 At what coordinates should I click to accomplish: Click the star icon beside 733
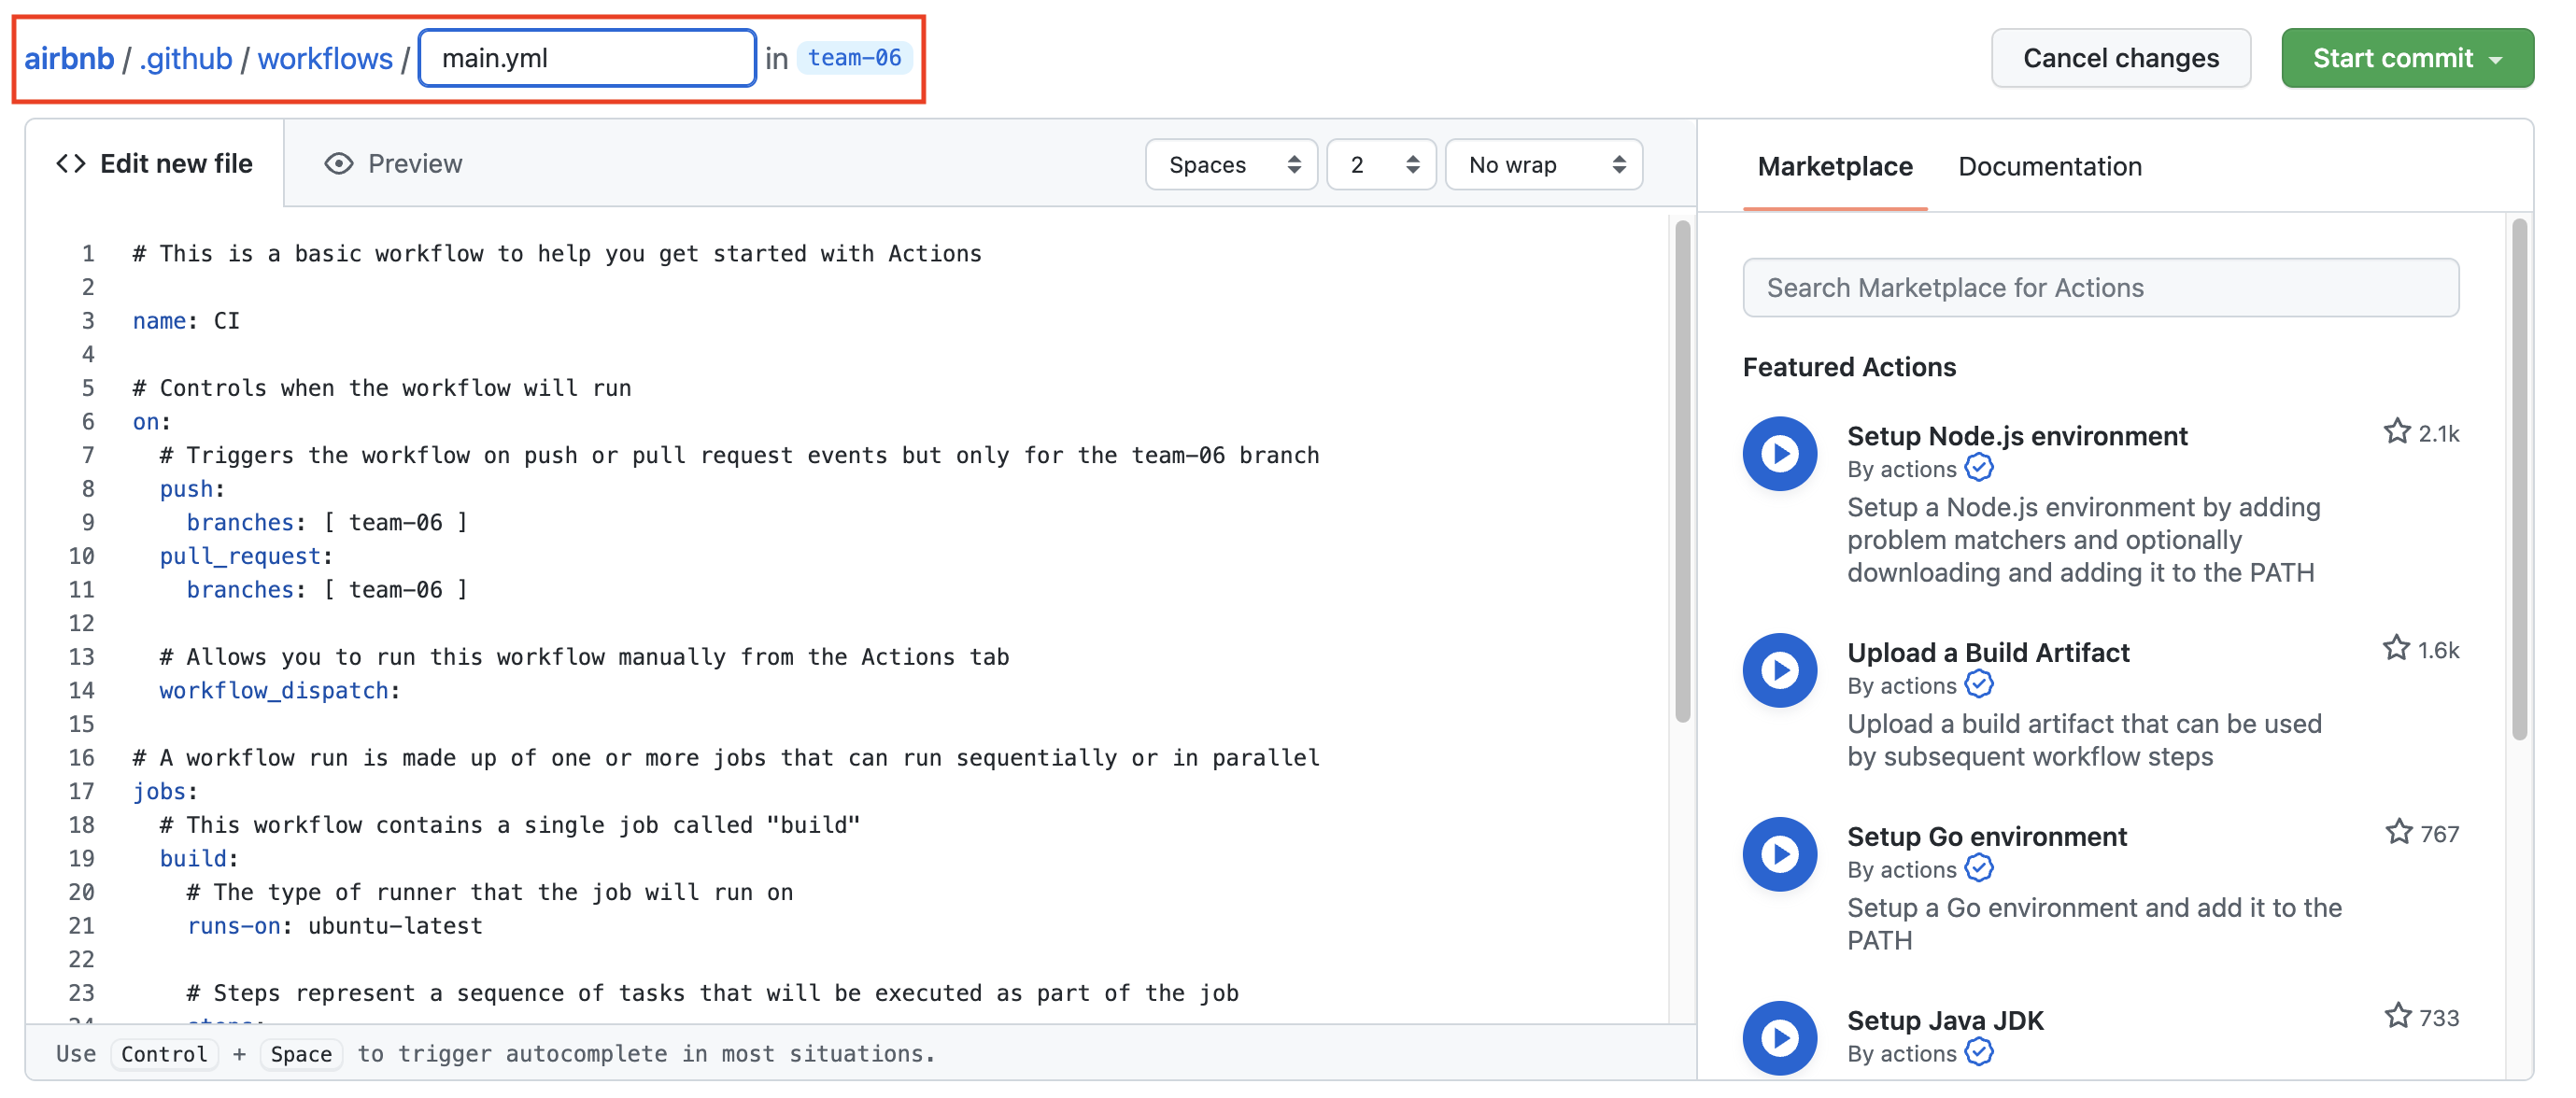point(2397,1017)
